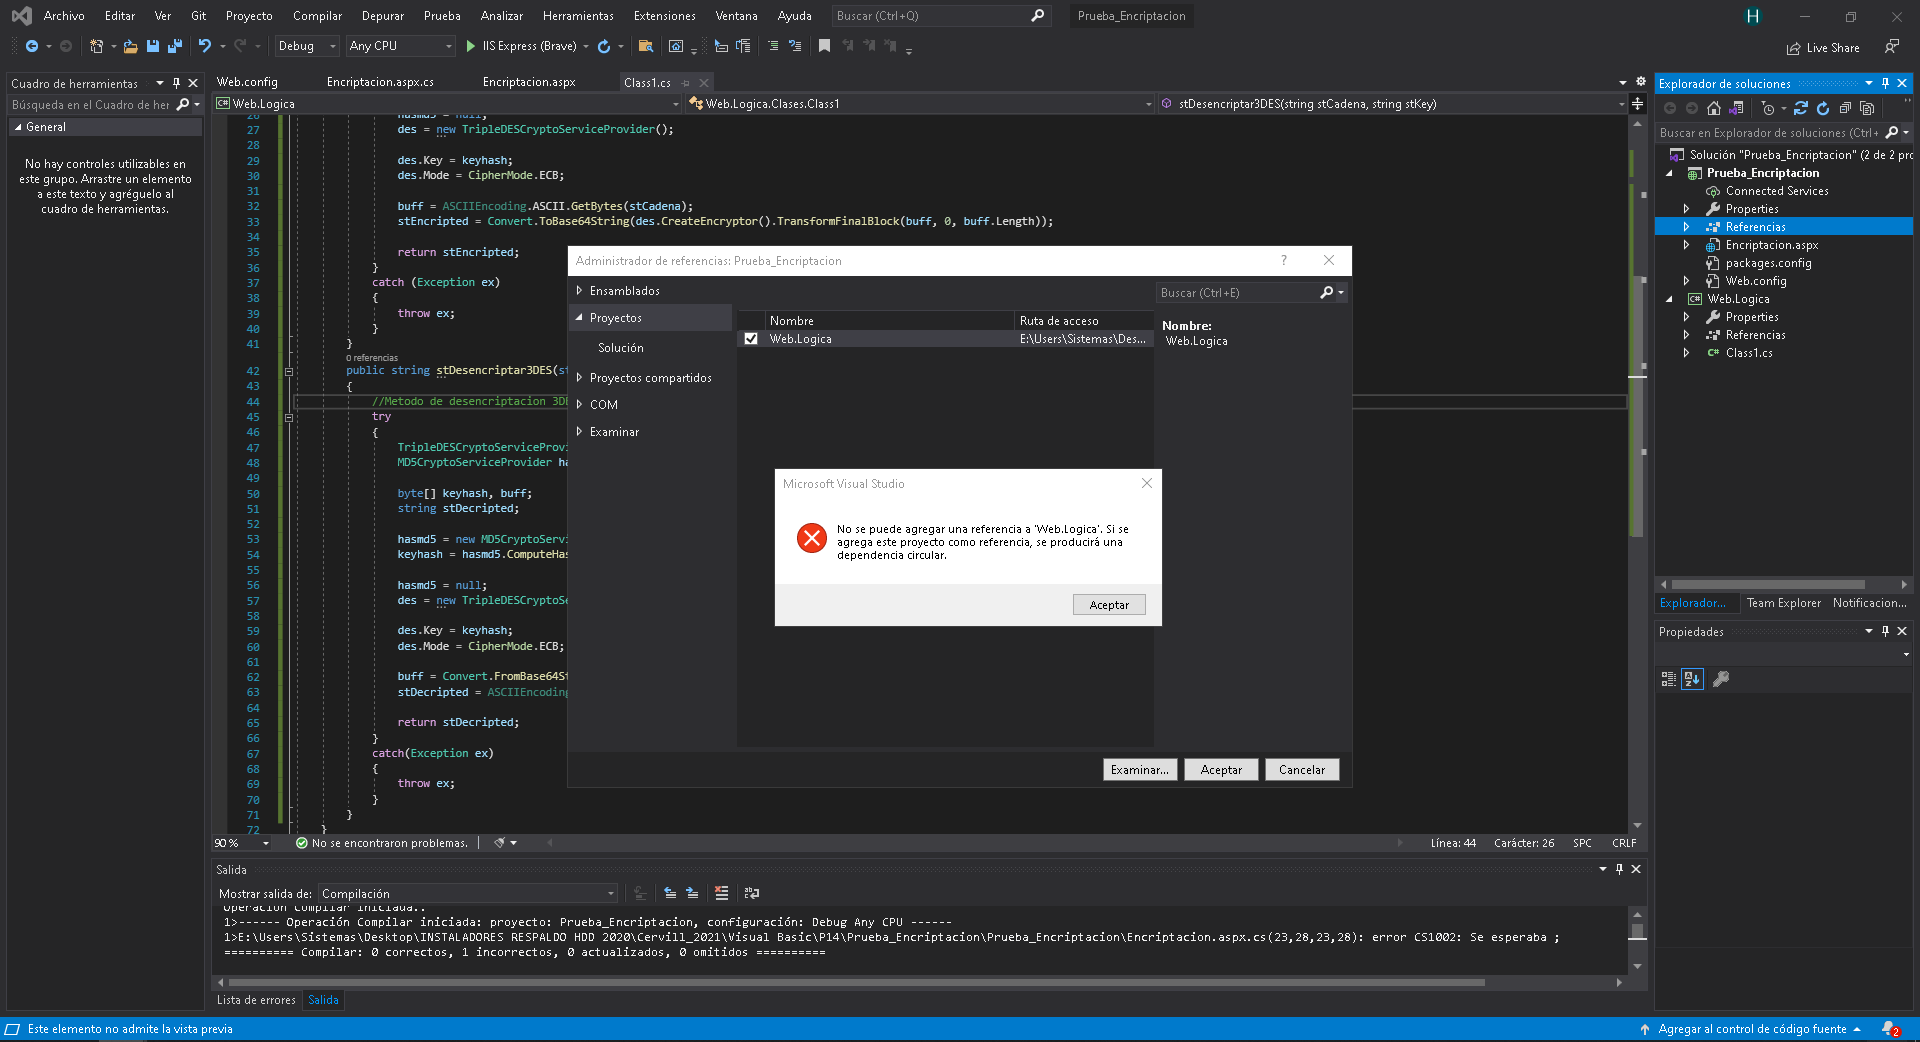Open the 90 % zoom level dropdown

[x=243, y=843]
